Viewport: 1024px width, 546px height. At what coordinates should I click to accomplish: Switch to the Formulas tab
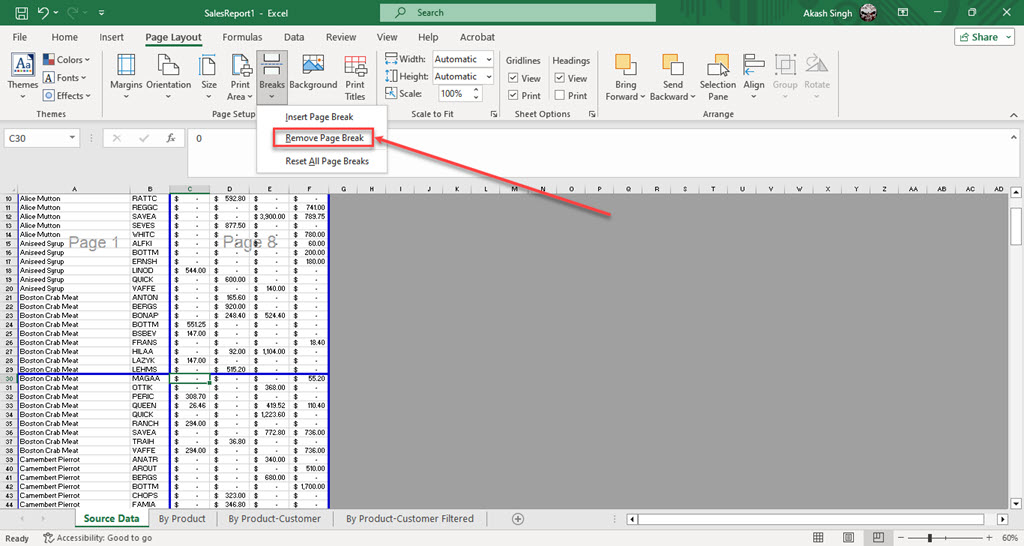point(242,37)
